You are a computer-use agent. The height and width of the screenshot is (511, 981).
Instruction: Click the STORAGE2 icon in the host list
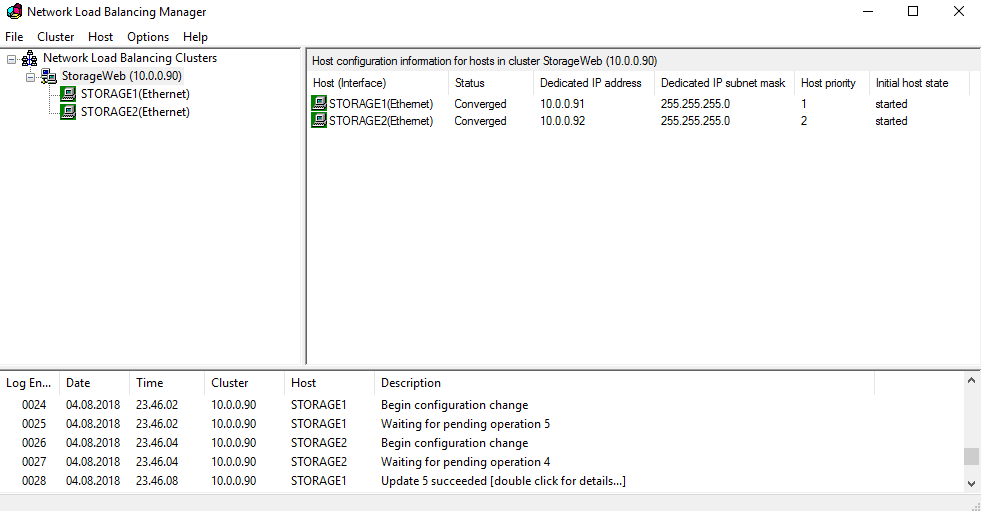coord(319,121)
